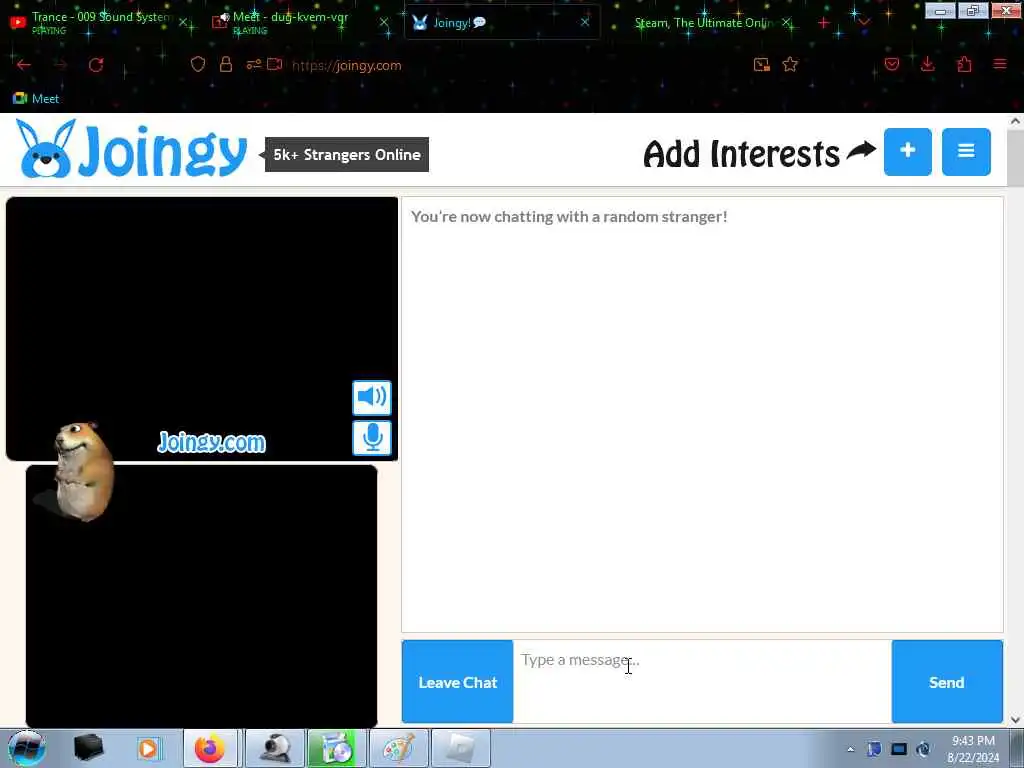
Task: Close the Trance YouTube tab
Action: click(184, 22)
